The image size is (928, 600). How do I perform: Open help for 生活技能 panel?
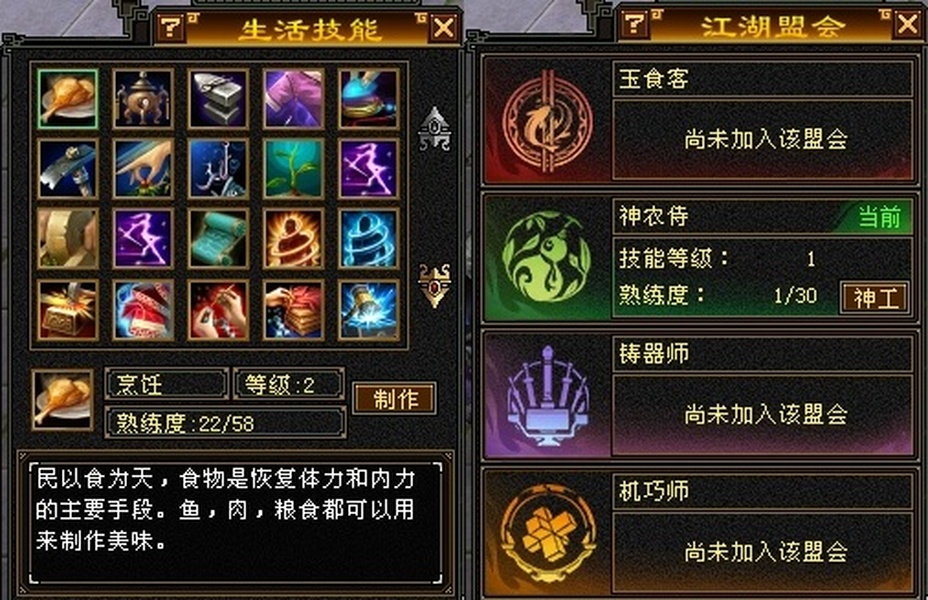pyautogui.click(x=171, y=27)
